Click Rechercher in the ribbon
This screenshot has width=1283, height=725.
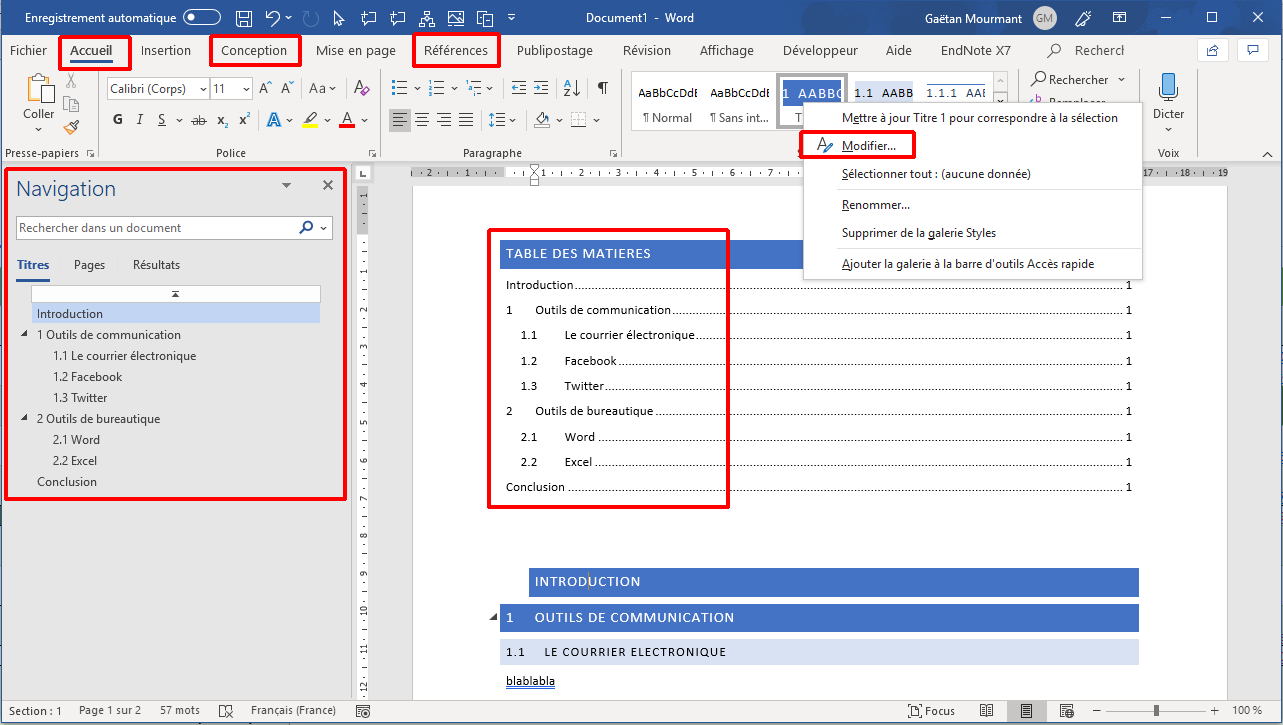click(x=1078, y=79)
